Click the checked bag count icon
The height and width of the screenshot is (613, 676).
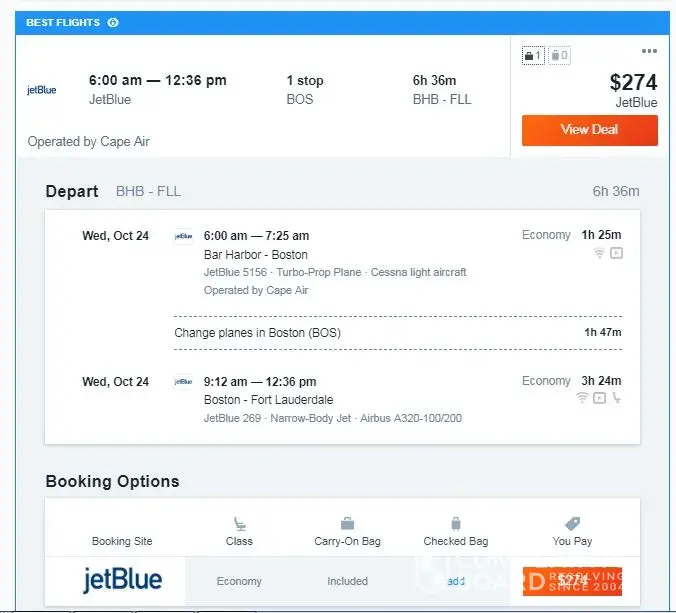[558, 56]
